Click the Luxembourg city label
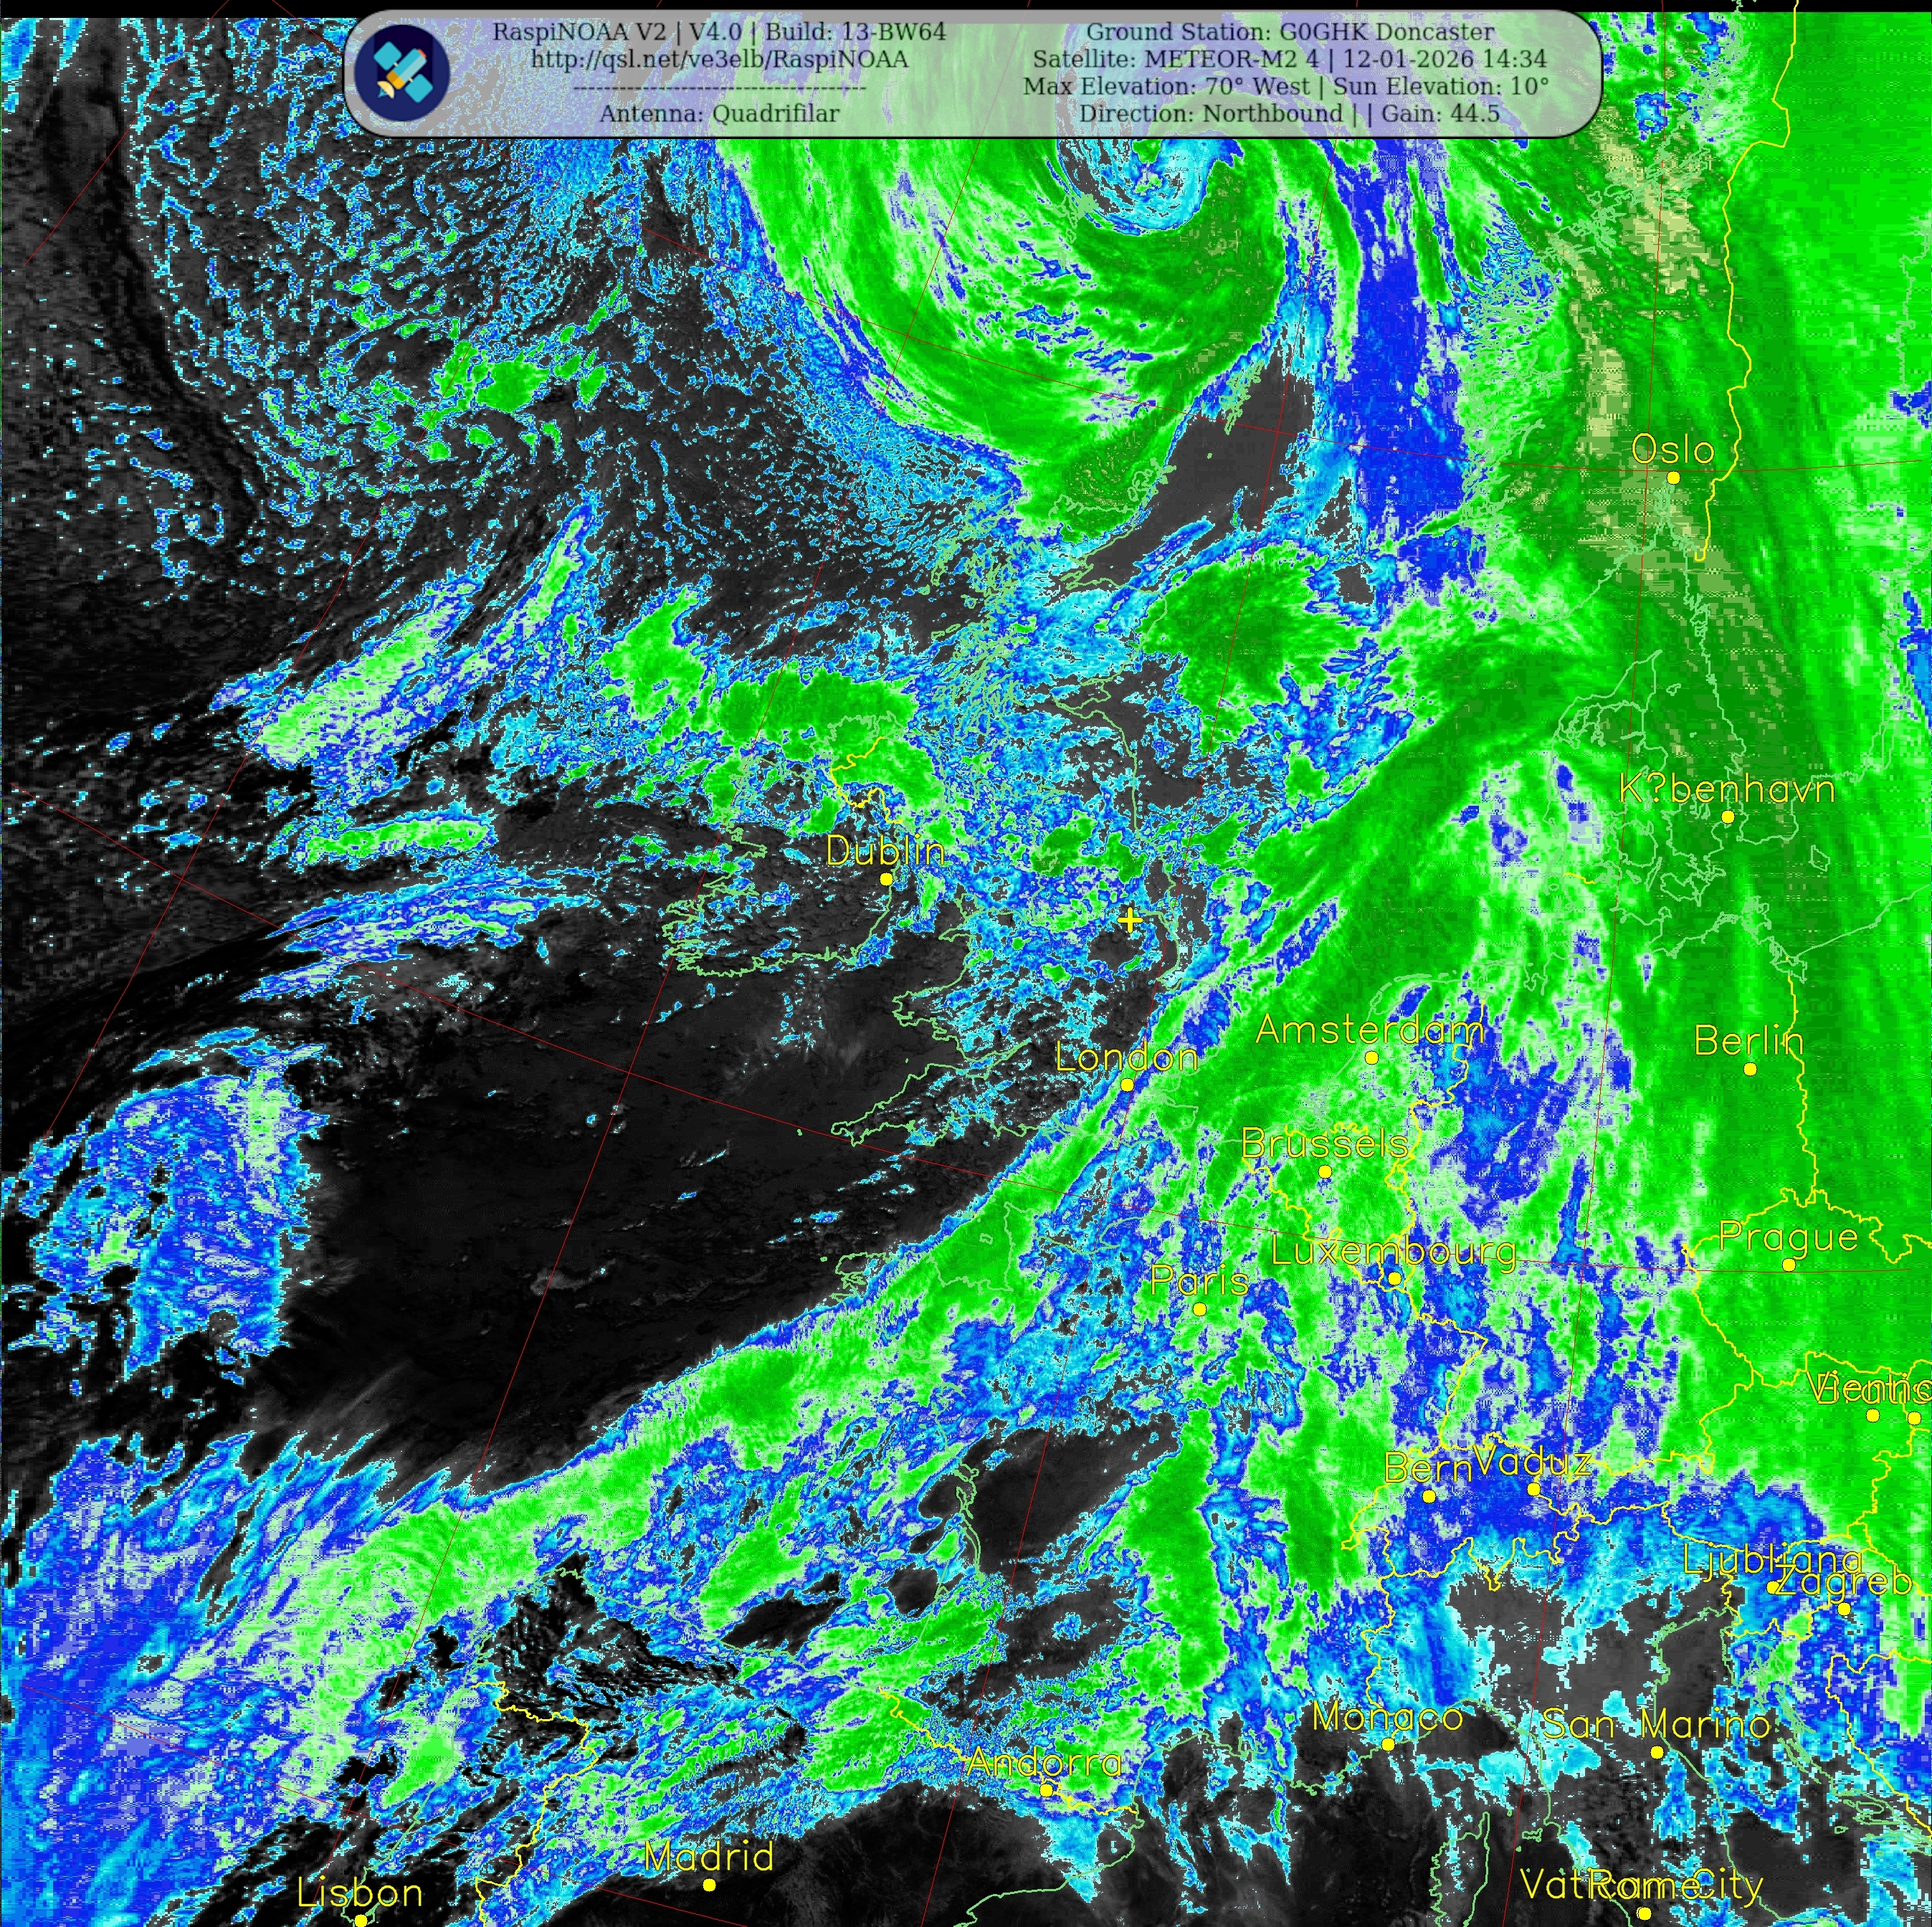 (x=1393, y=1252)
